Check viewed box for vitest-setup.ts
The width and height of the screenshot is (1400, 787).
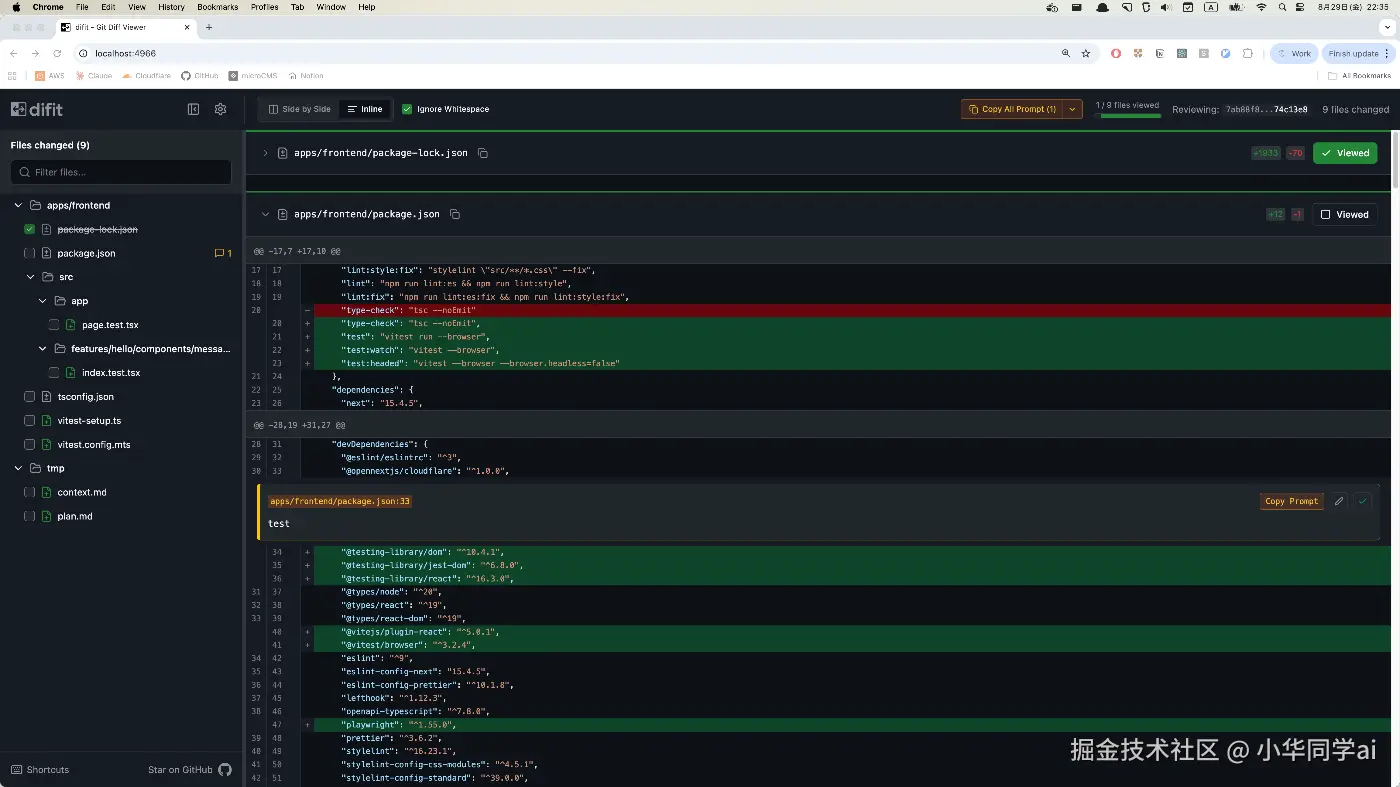30,421
